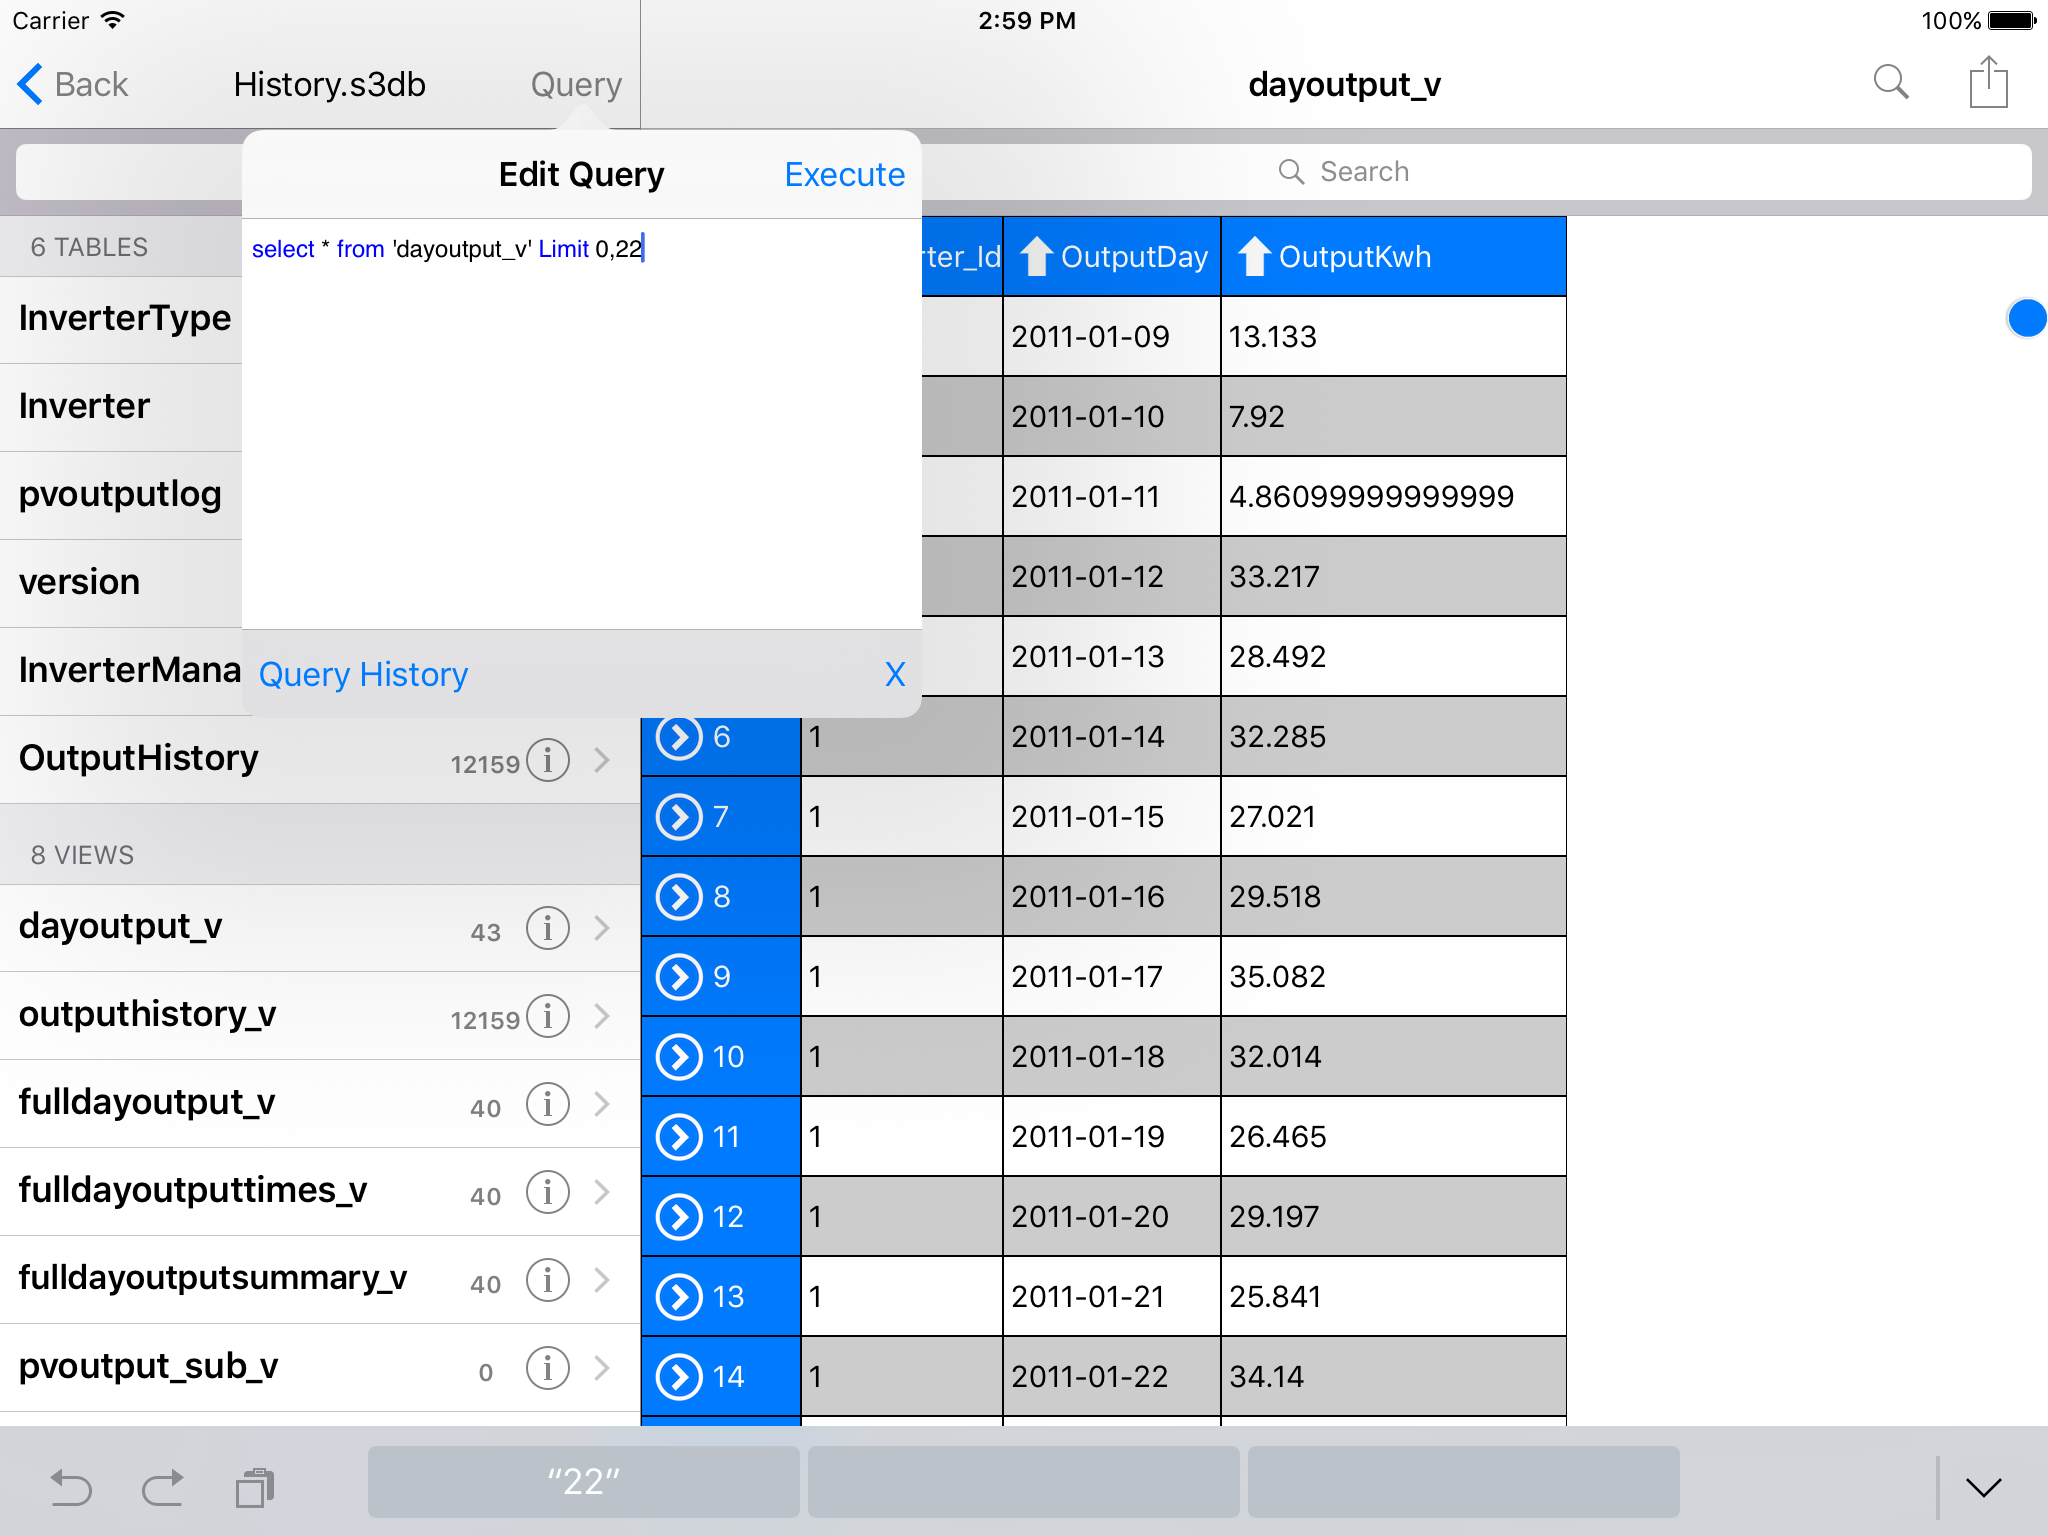
Task: Tap redo arrow in keyboard bar
Action: click(x=163, y=1487)
